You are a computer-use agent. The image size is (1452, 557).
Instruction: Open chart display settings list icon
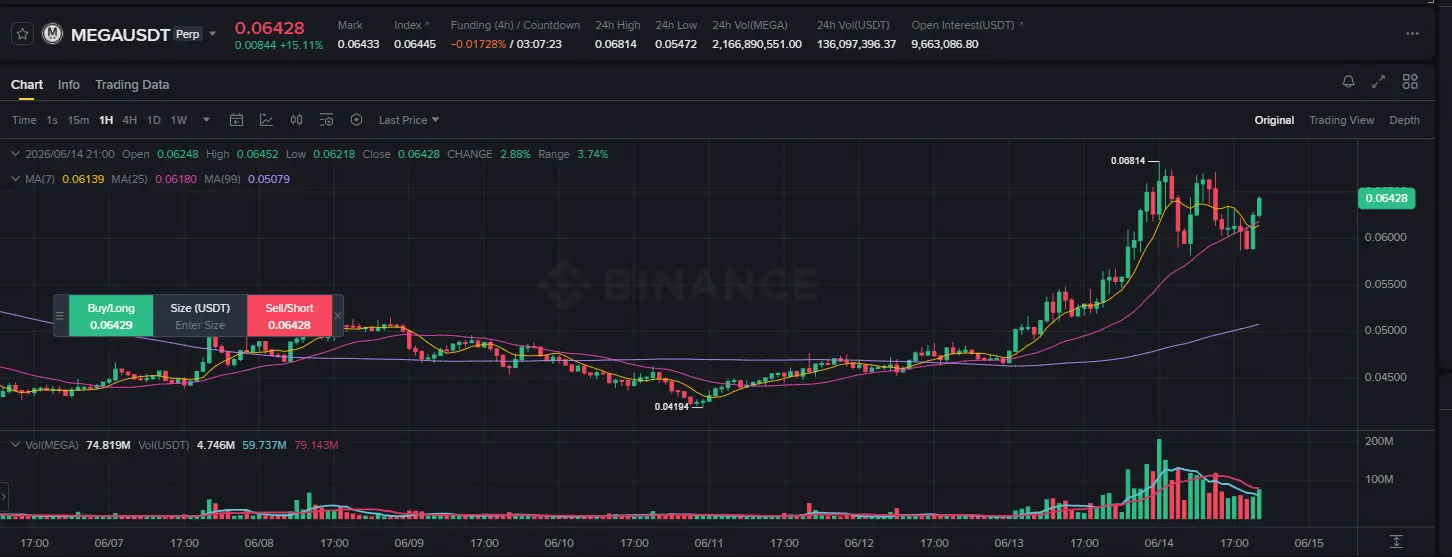326,120
